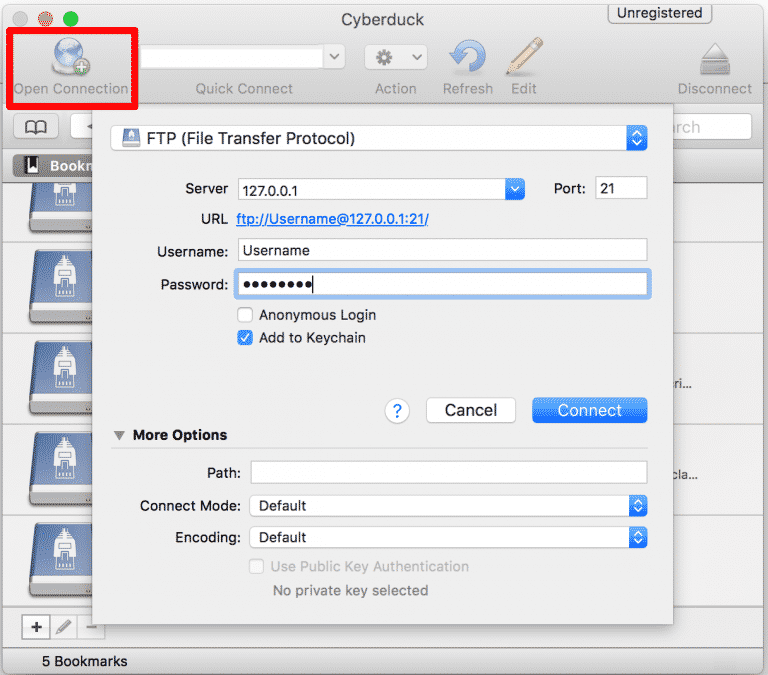Open the Action gear menu

coord(396,57)
